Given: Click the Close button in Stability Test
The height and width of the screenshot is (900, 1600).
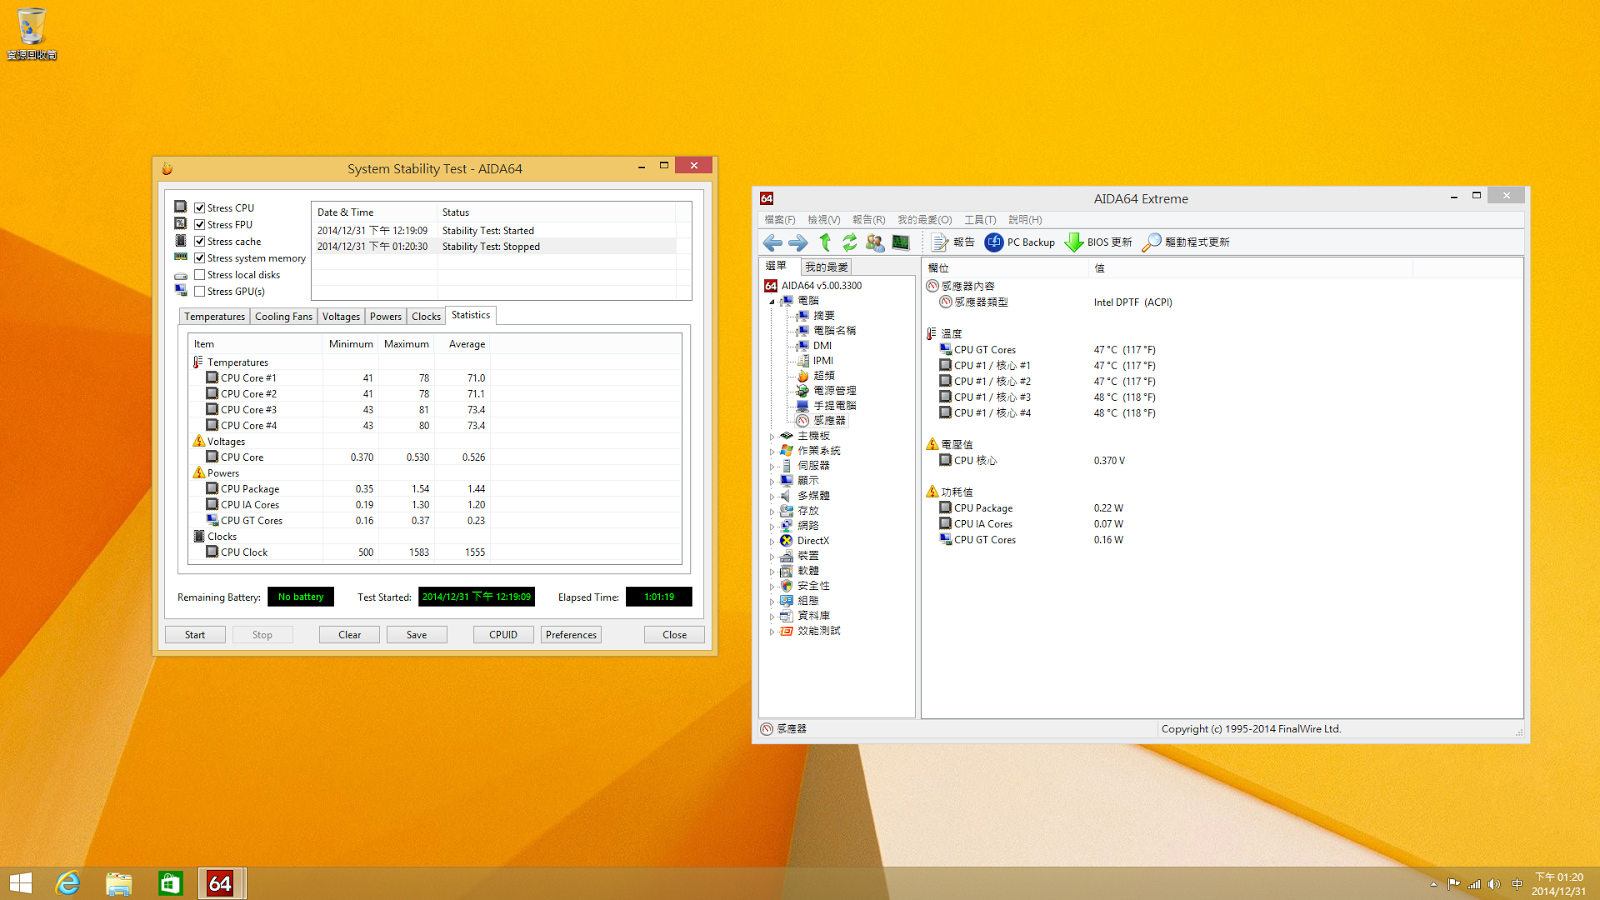Looking at the screenshot, I should (x=675, y=635).
